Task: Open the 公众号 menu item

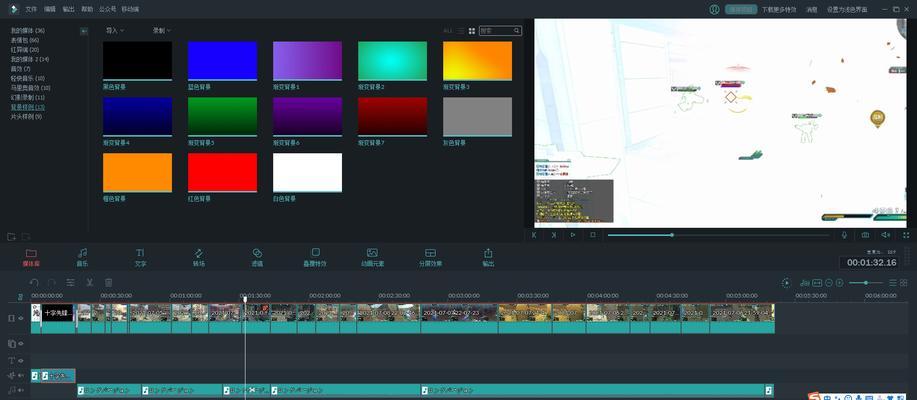Action: point(107,9)
